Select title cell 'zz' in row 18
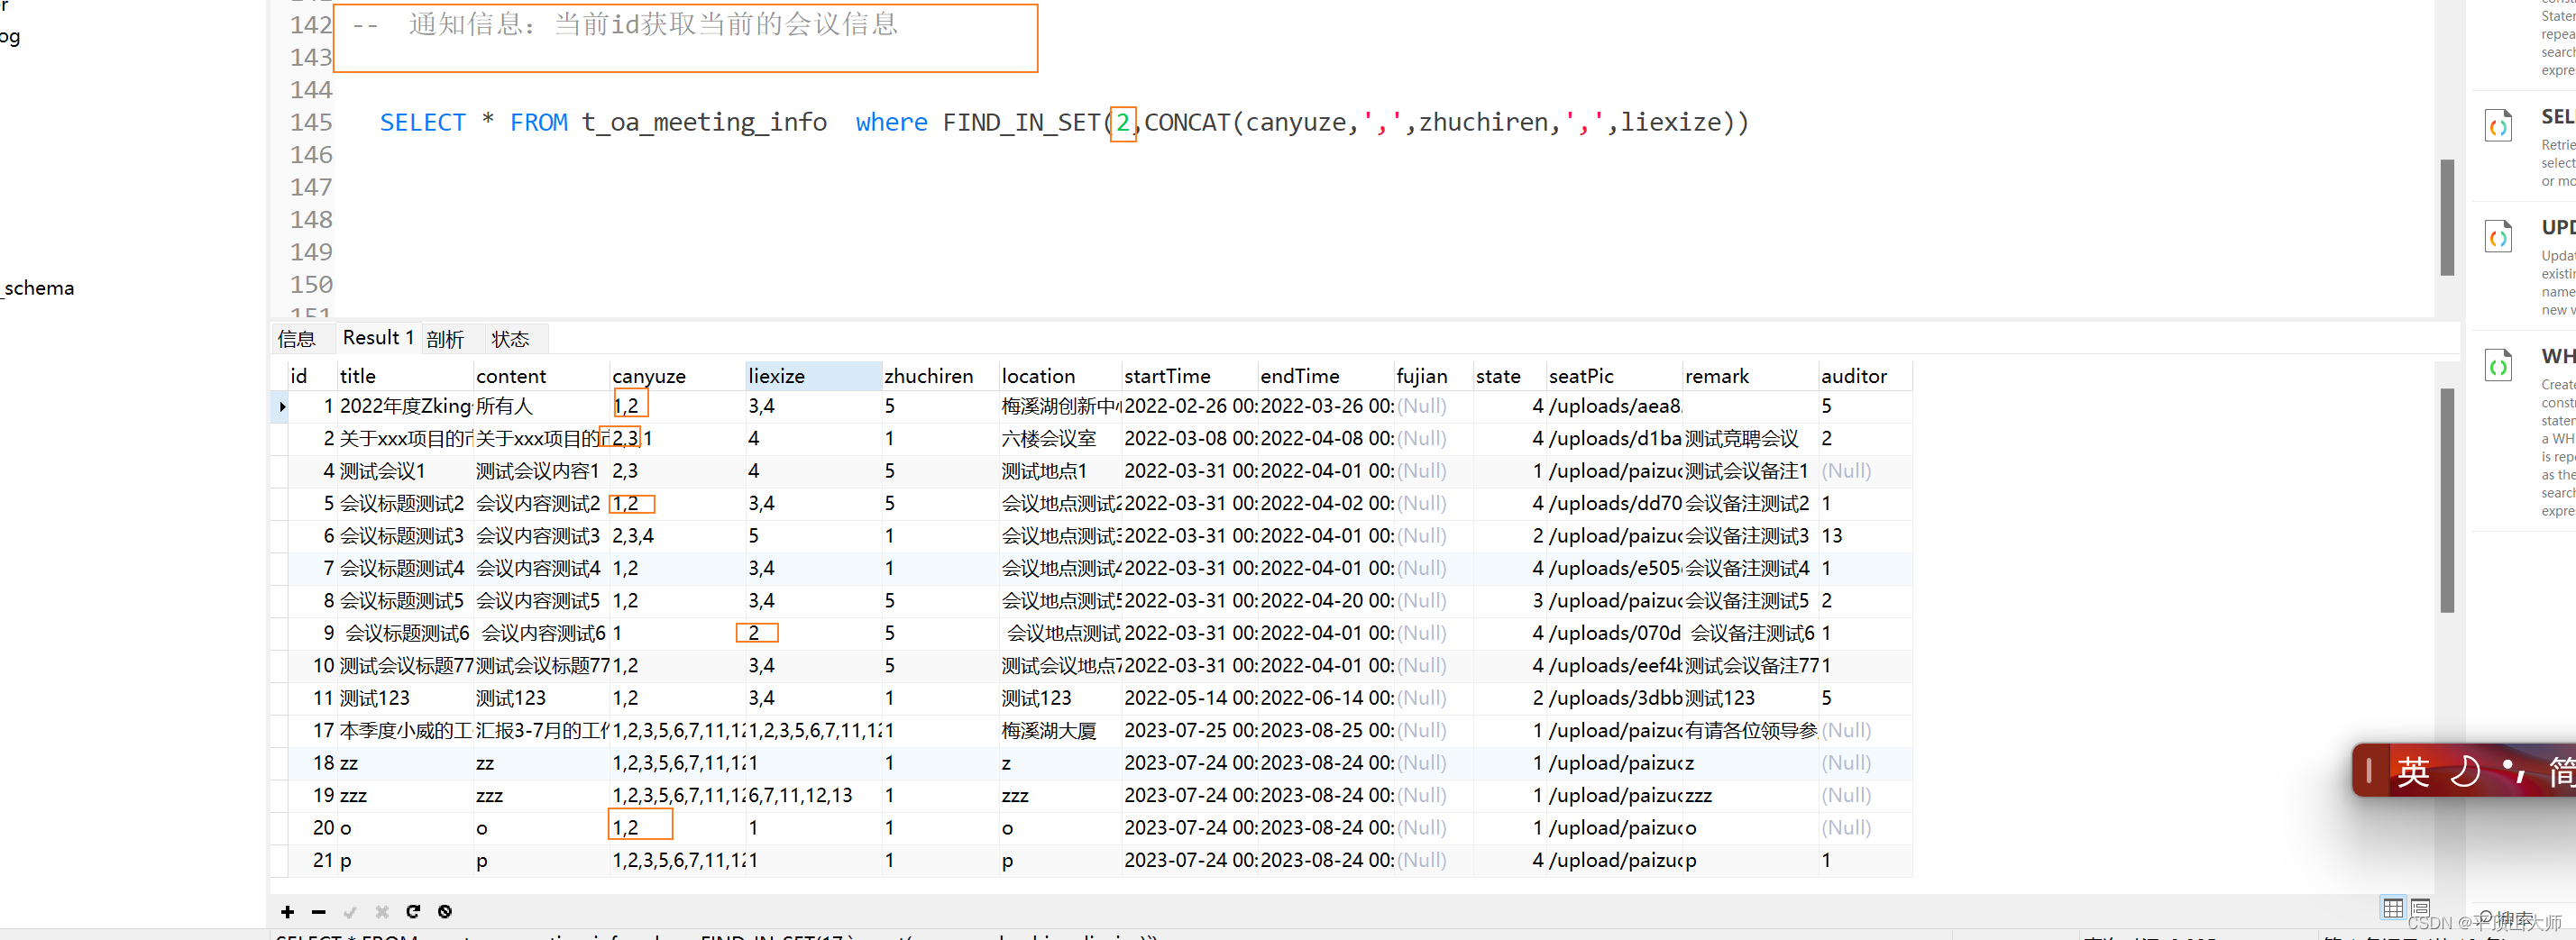This screenshot has width=2576, height=940. tap(404, 763)
